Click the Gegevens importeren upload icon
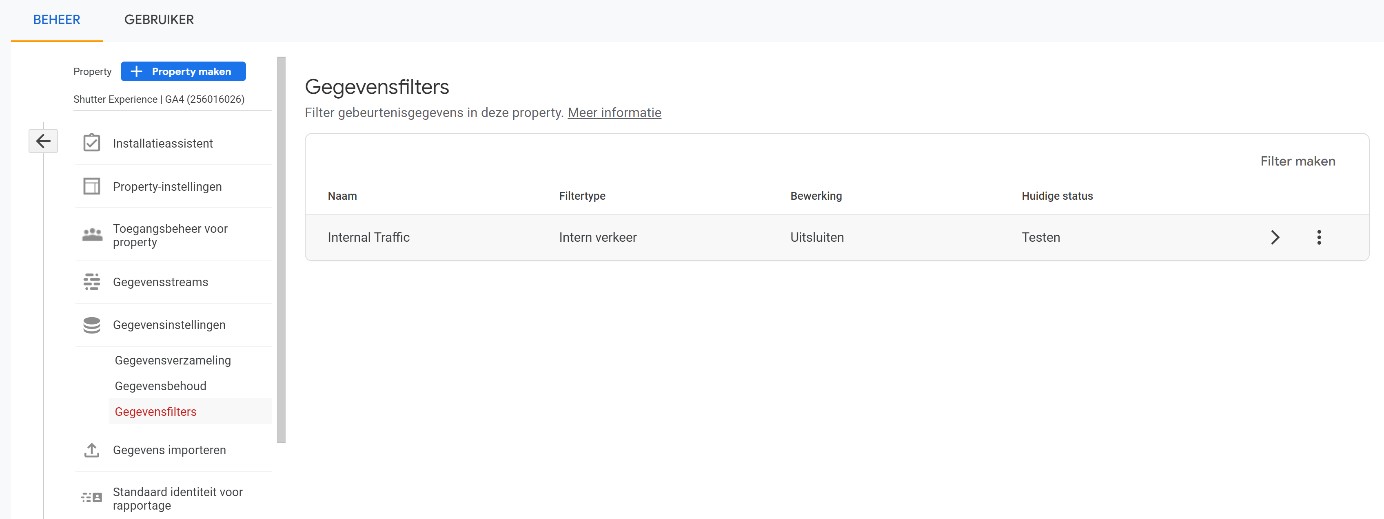The height and width of the screenshot is (519, 1384). coord(91,450)
